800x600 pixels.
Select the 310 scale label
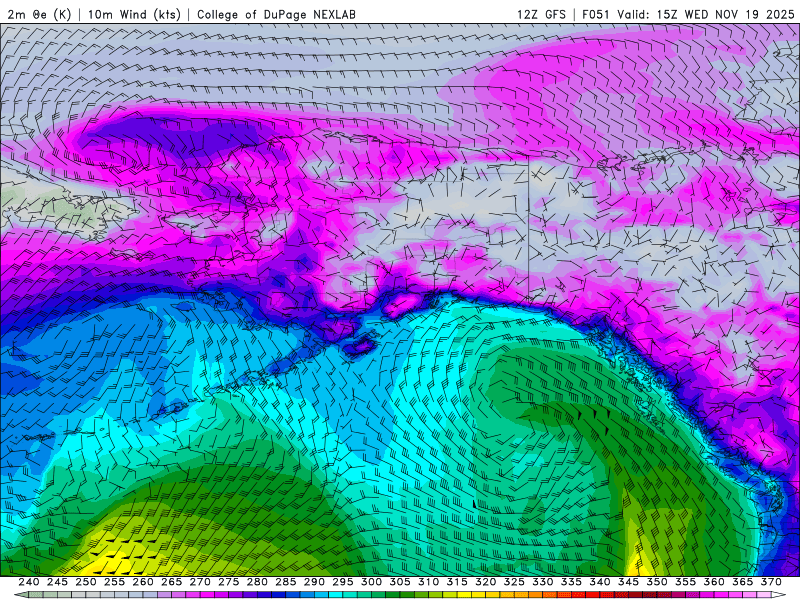[x=429, y=582]
